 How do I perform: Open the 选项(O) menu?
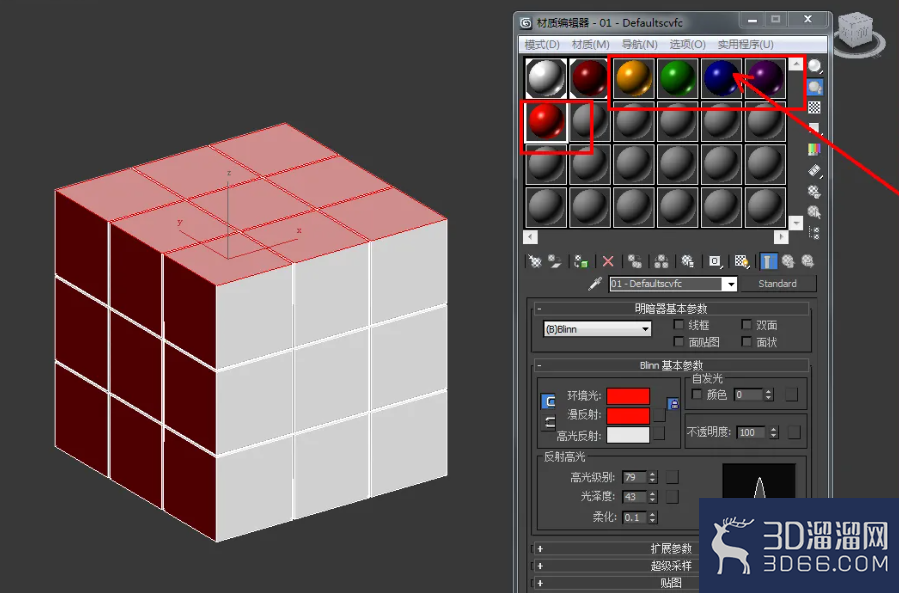point(687,44)
